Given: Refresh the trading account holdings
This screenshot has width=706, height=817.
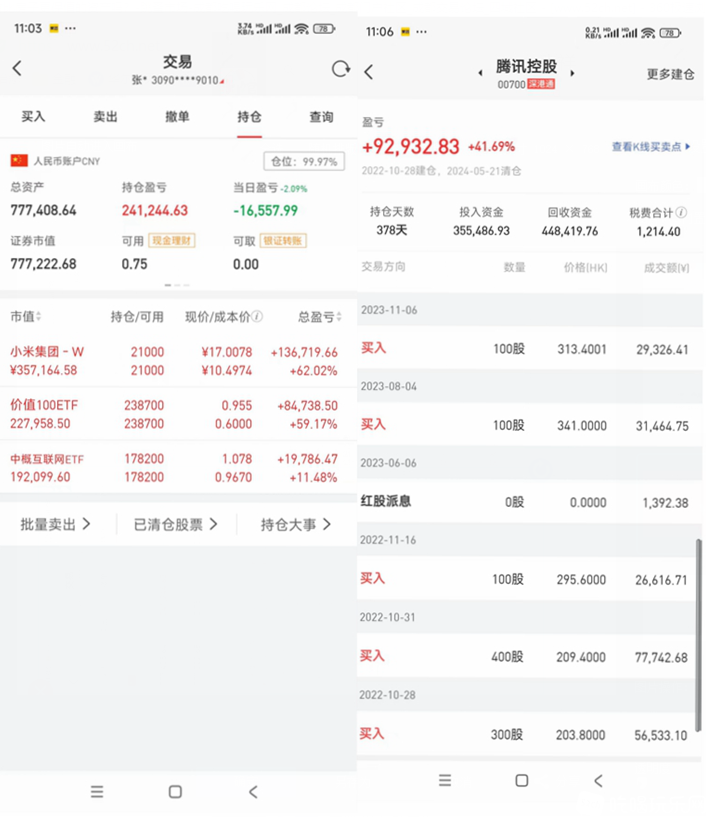Looking at the screenshot, I should (x=341, y=68).
